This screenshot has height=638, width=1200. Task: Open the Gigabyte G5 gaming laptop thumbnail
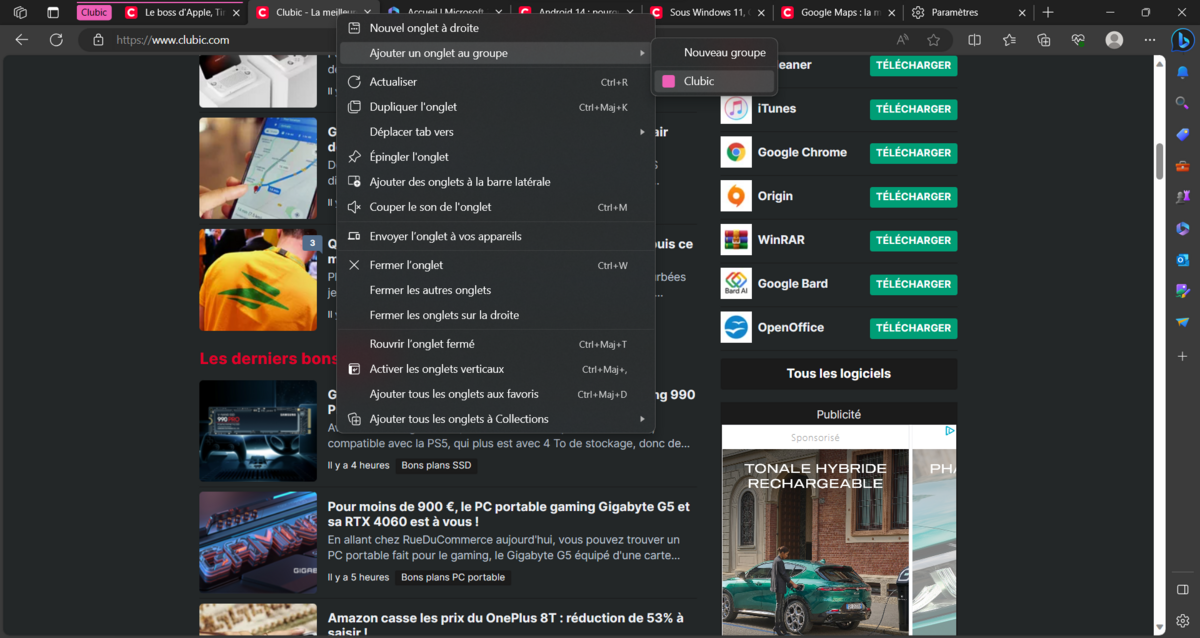click(258, 542)
